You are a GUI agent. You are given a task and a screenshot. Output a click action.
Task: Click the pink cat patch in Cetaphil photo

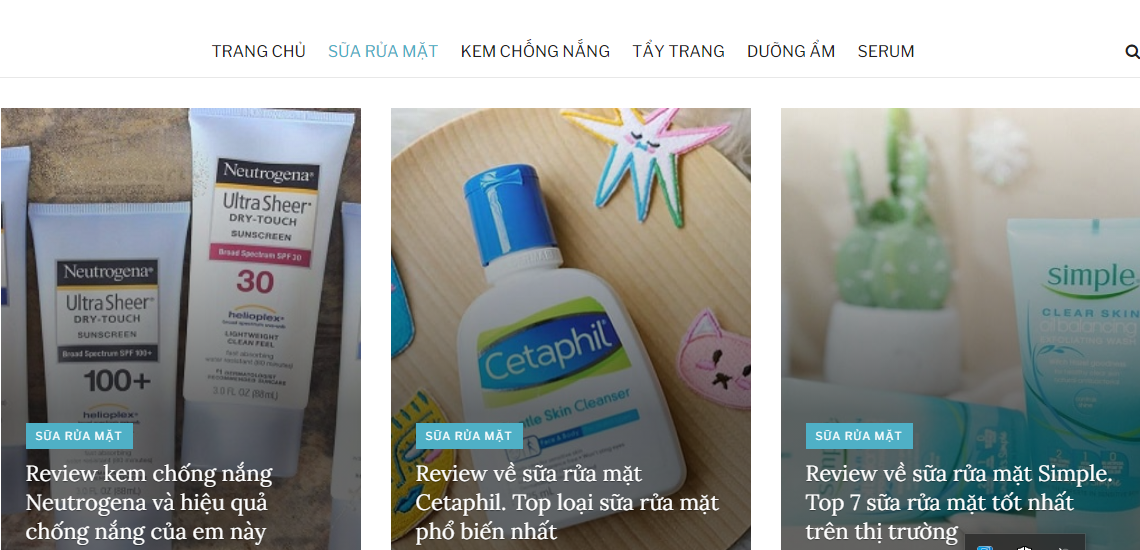click(x=714, y=359)
